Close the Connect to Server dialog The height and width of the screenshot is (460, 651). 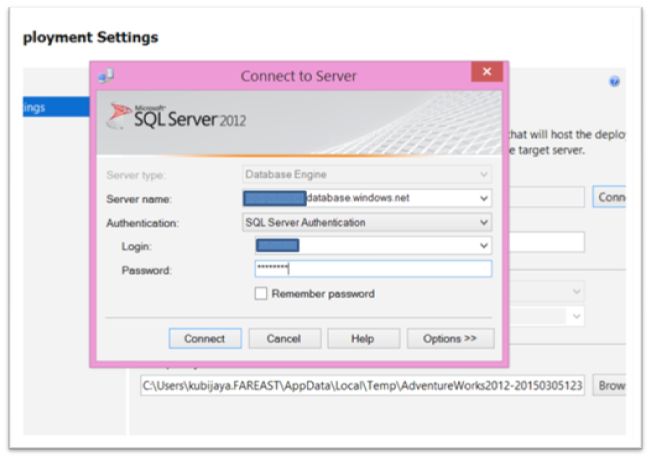coord(487,72)
